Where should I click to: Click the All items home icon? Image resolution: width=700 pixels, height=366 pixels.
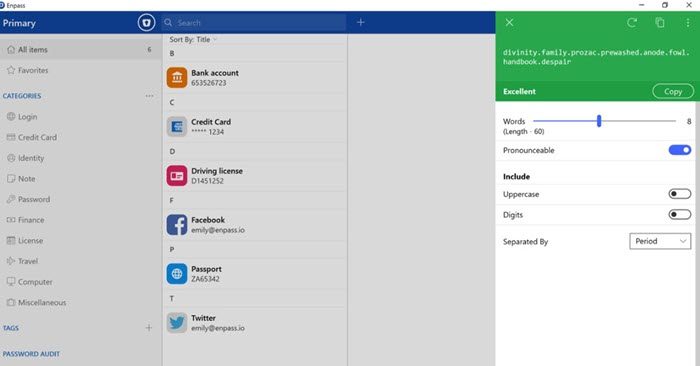click(11, 50)
